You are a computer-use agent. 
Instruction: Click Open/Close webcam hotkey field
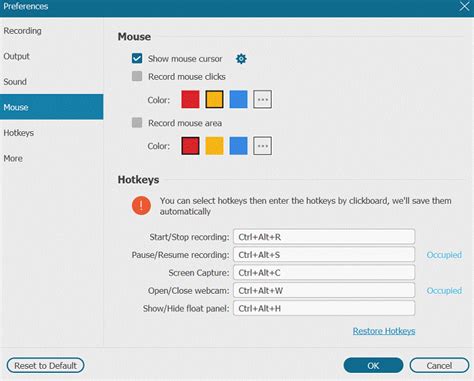click(324, 290)
